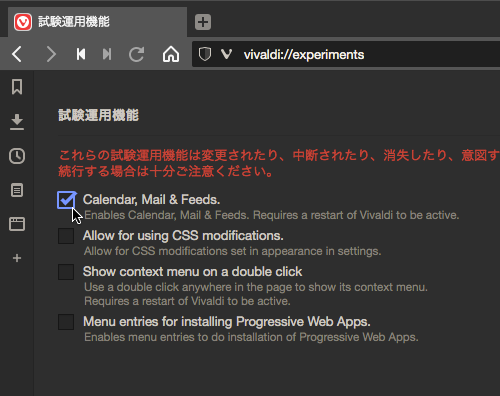The height and width of the screenshot is (396, 500).
Task: Go back with the Back arrow
Action: coord(17,54)
